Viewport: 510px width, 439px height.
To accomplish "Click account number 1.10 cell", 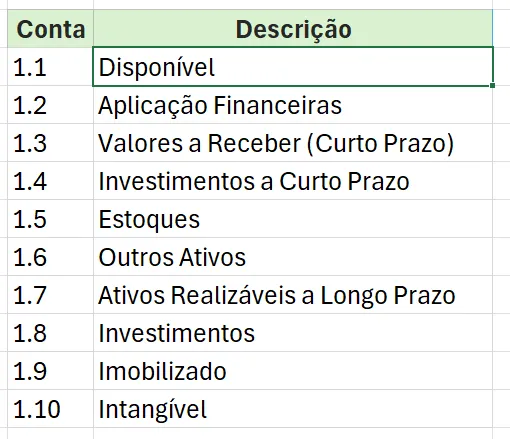I will 50,409.
